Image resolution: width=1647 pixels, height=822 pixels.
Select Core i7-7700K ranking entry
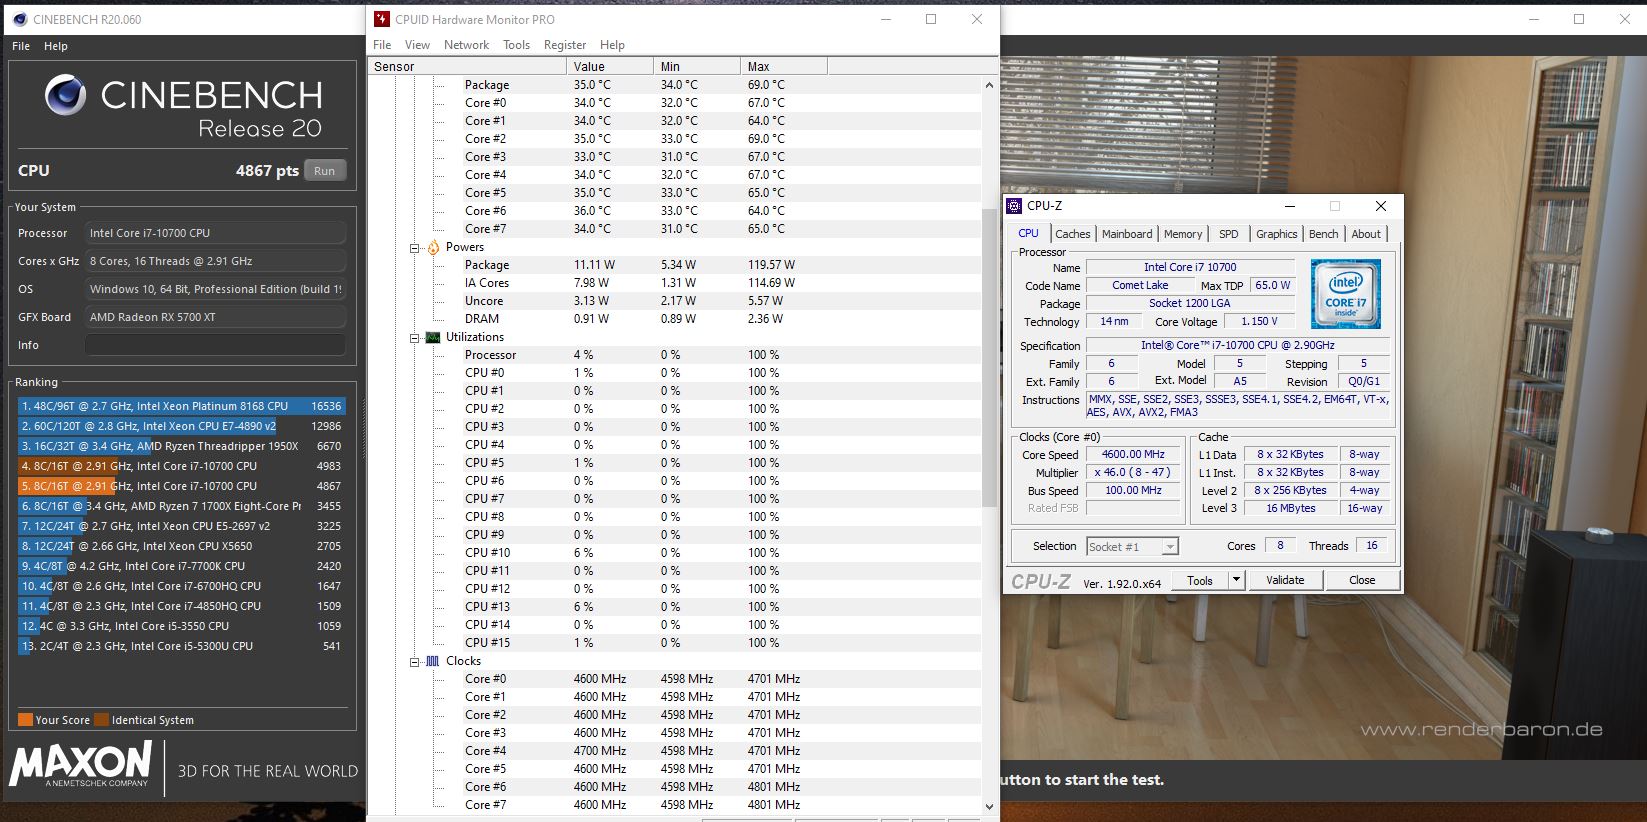coord(181,566)
